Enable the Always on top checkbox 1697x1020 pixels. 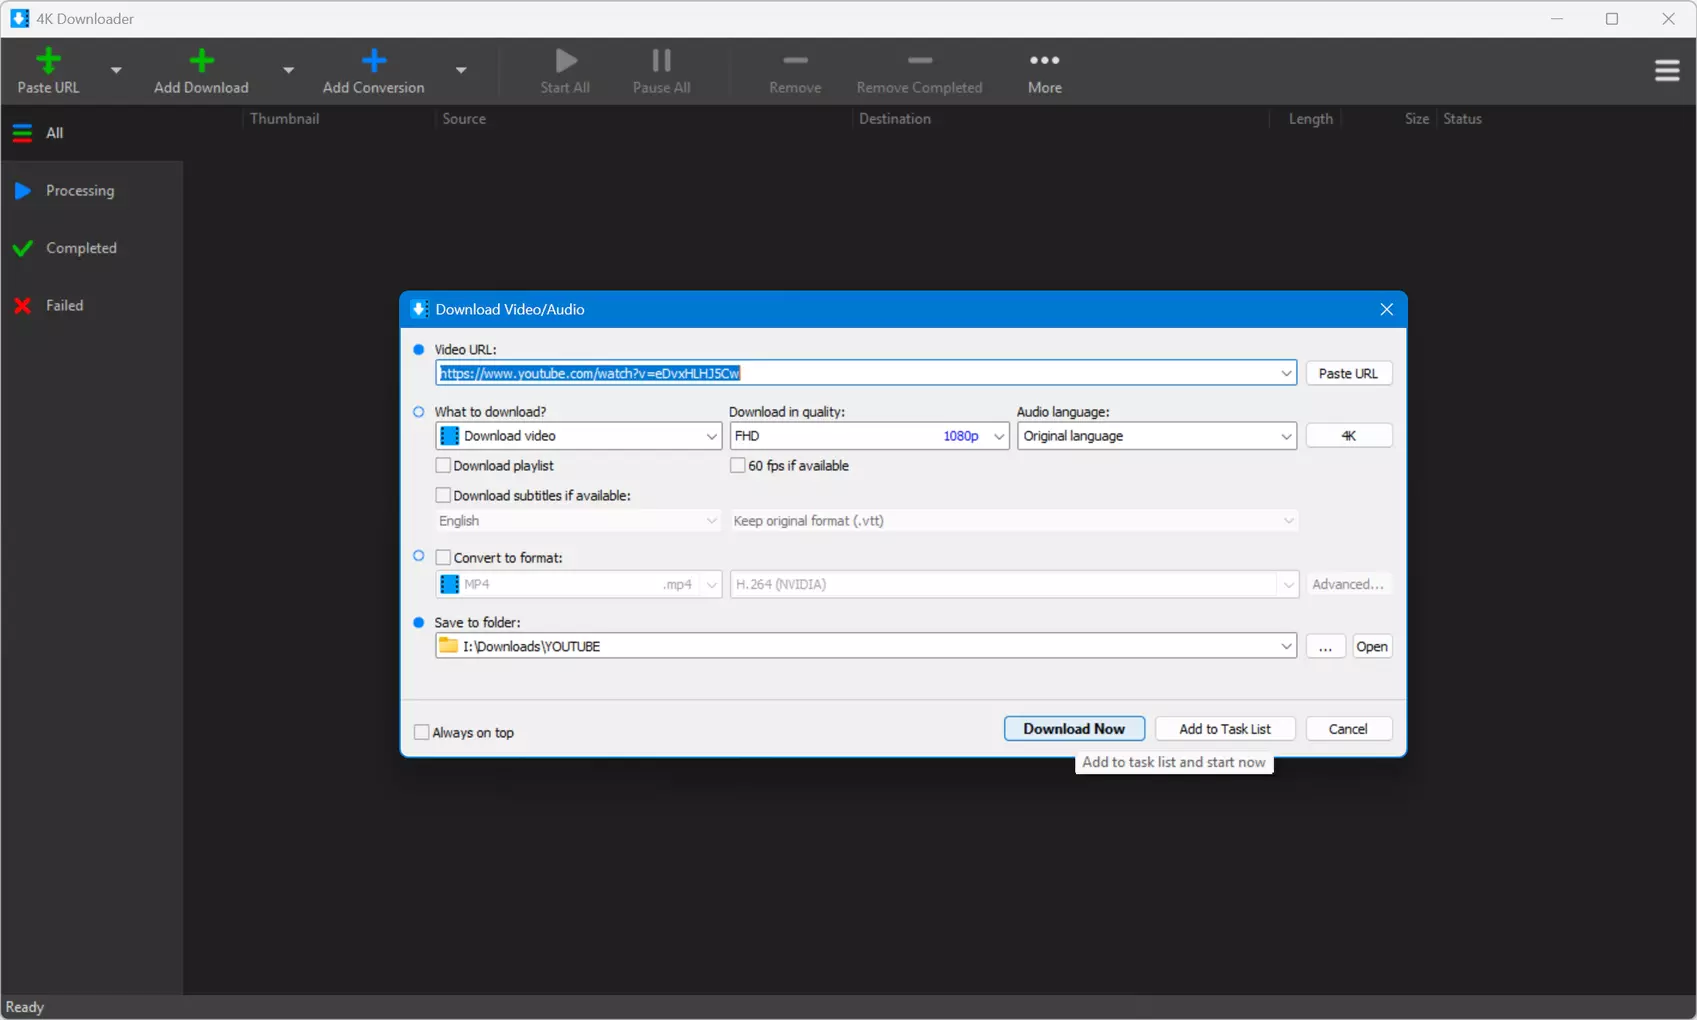[x=422, y=733]
